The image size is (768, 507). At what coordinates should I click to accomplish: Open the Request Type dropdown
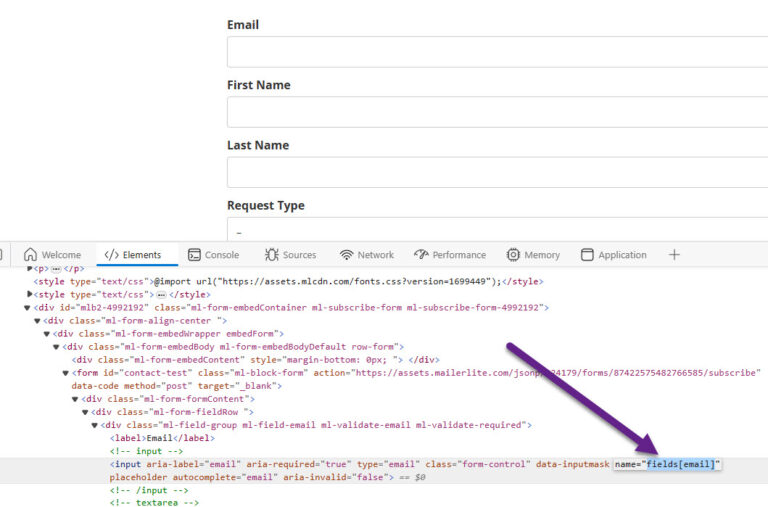point(497,230)
